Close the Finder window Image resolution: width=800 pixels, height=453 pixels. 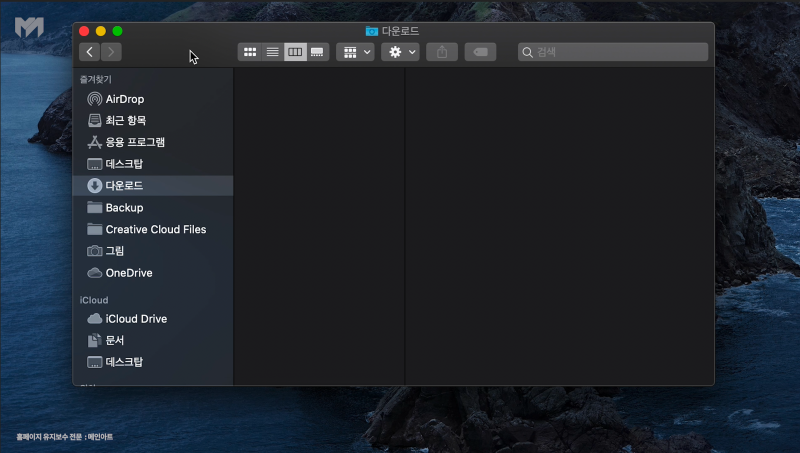(84, 31)
